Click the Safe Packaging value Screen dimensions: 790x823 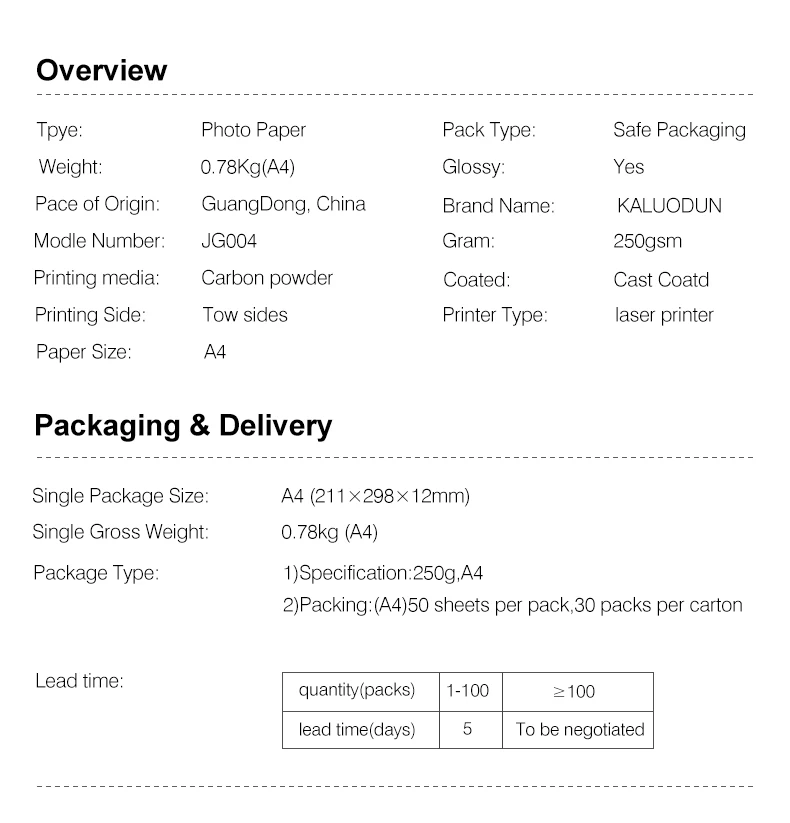pyautogui.click(x=679, y=130)
